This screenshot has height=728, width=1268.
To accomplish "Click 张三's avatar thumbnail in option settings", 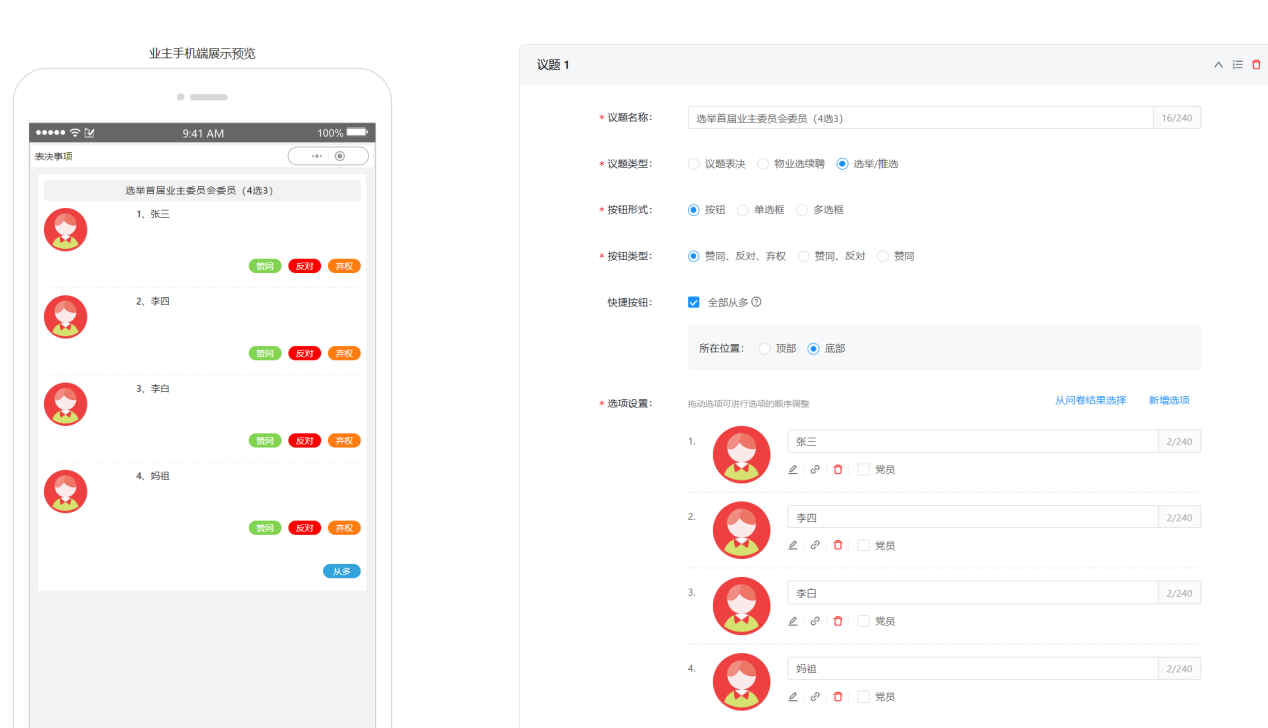I will pyautogui.click(x=741, y=455).
